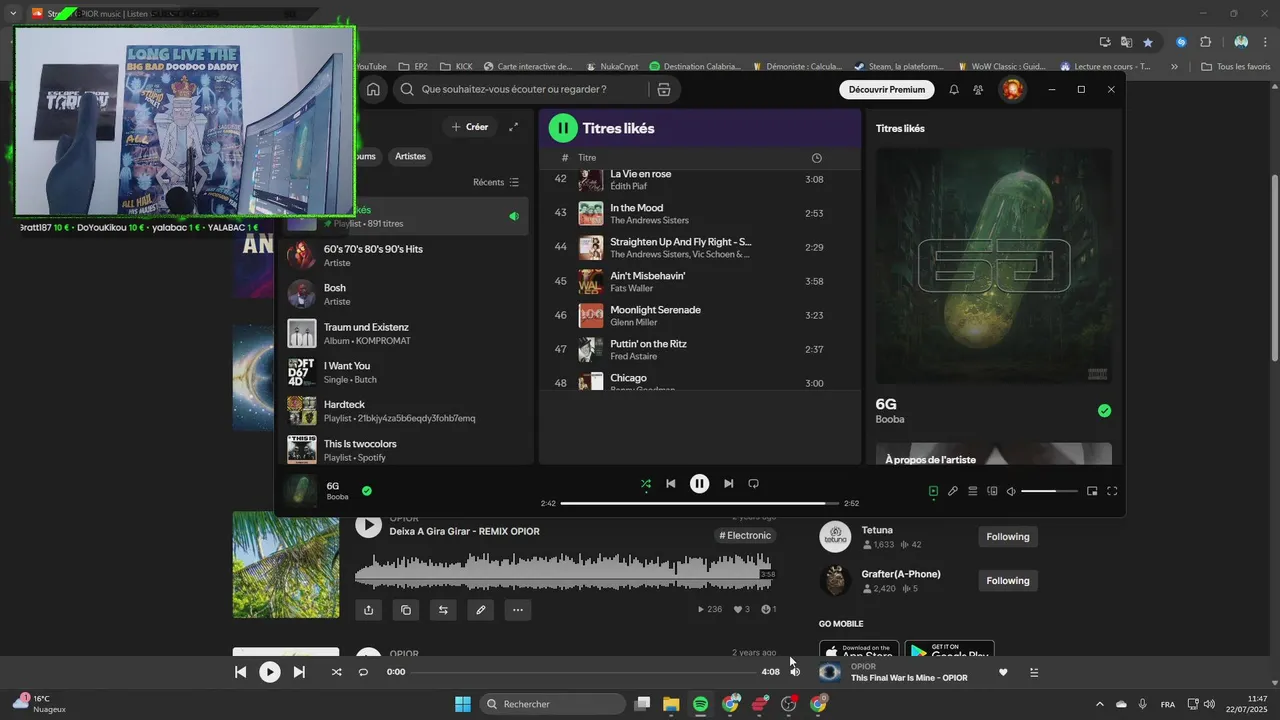Toggle the green liked check beside 6G in the player bar
This screenshot has width=1280, height=720.
(367, 491)
